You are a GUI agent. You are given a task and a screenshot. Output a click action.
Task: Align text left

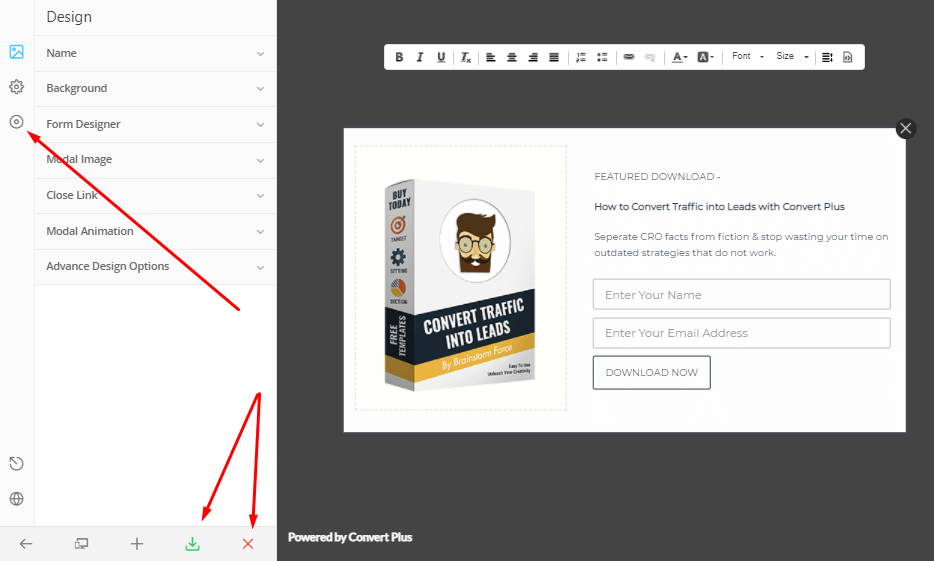pyautogui.click(x=491, y=57)
